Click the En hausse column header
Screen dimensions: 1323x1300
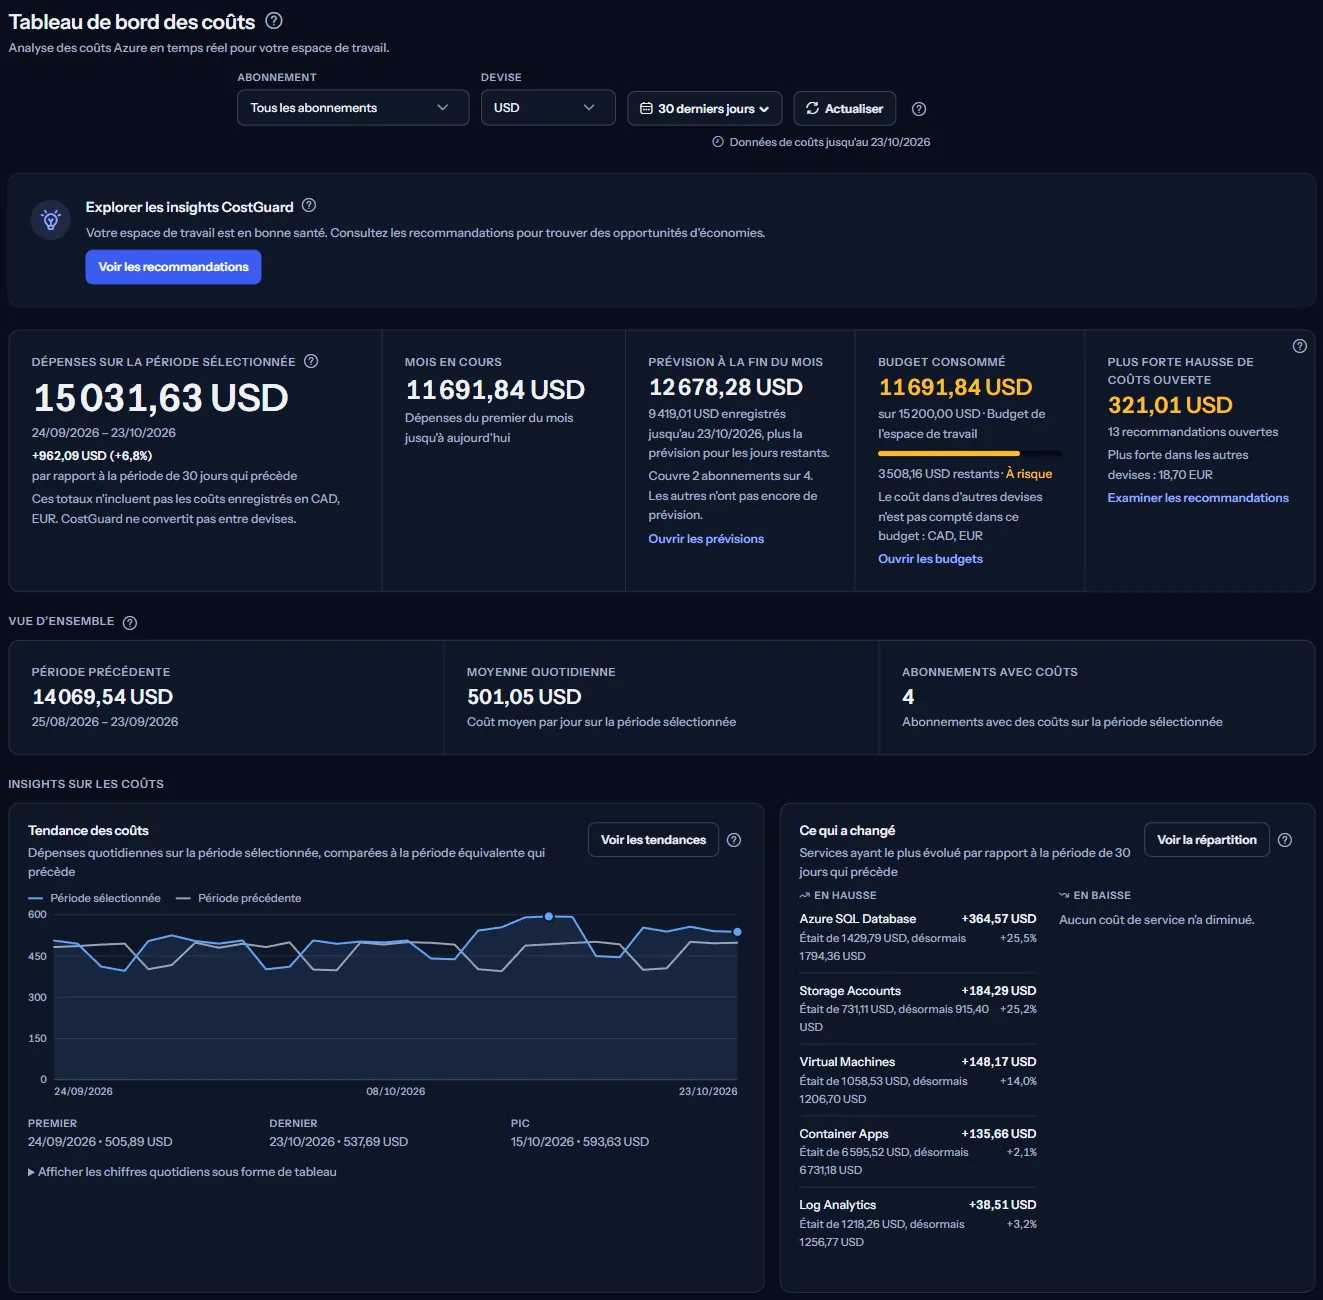(838, 895)
